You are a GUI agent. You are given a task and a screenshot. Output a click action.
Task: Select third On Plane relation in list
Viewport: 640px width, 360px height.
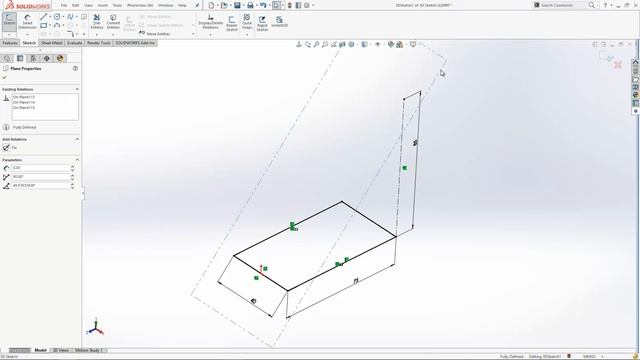click(24, 108)
